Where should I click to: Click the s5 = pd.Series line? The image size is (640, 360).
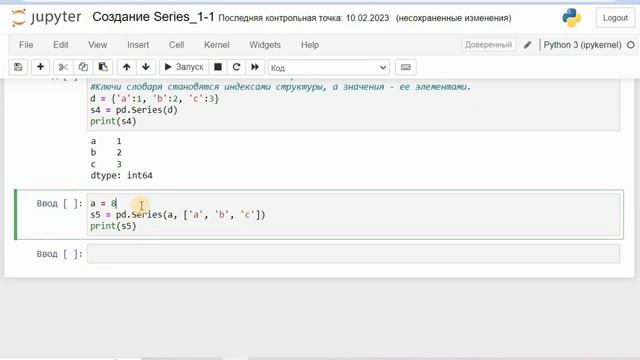(x=178, y=215)
